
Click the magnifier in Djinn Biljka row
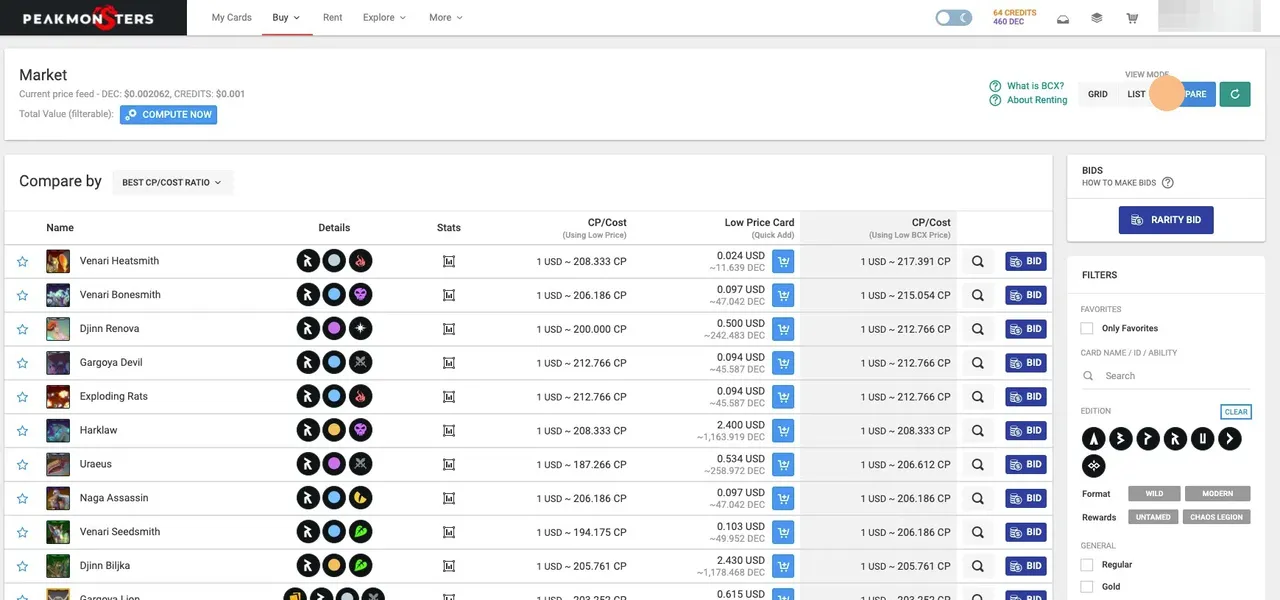click(978, 566)
